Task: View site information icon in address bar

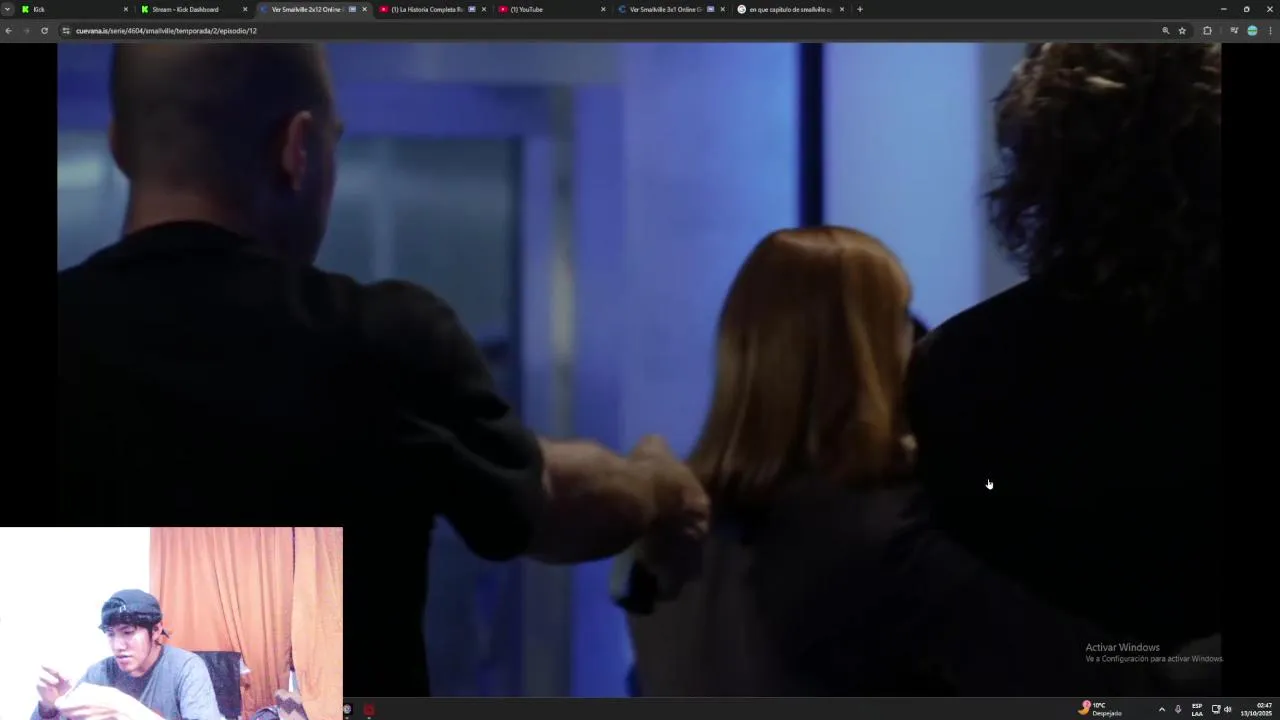Action: click(66, 31)
